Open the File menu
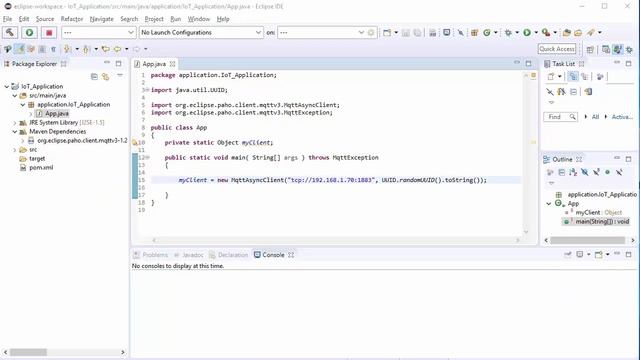 tap(7, 19)
